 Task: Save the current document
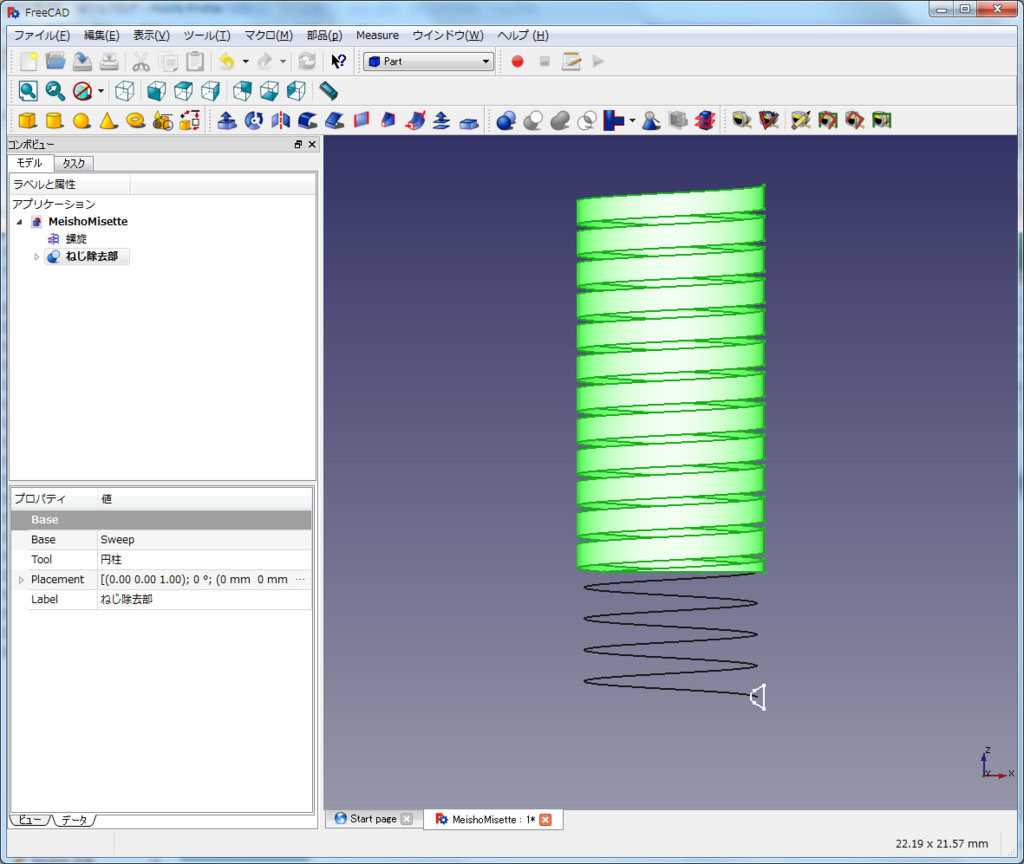pyautogui.click(x=82, y=61)
